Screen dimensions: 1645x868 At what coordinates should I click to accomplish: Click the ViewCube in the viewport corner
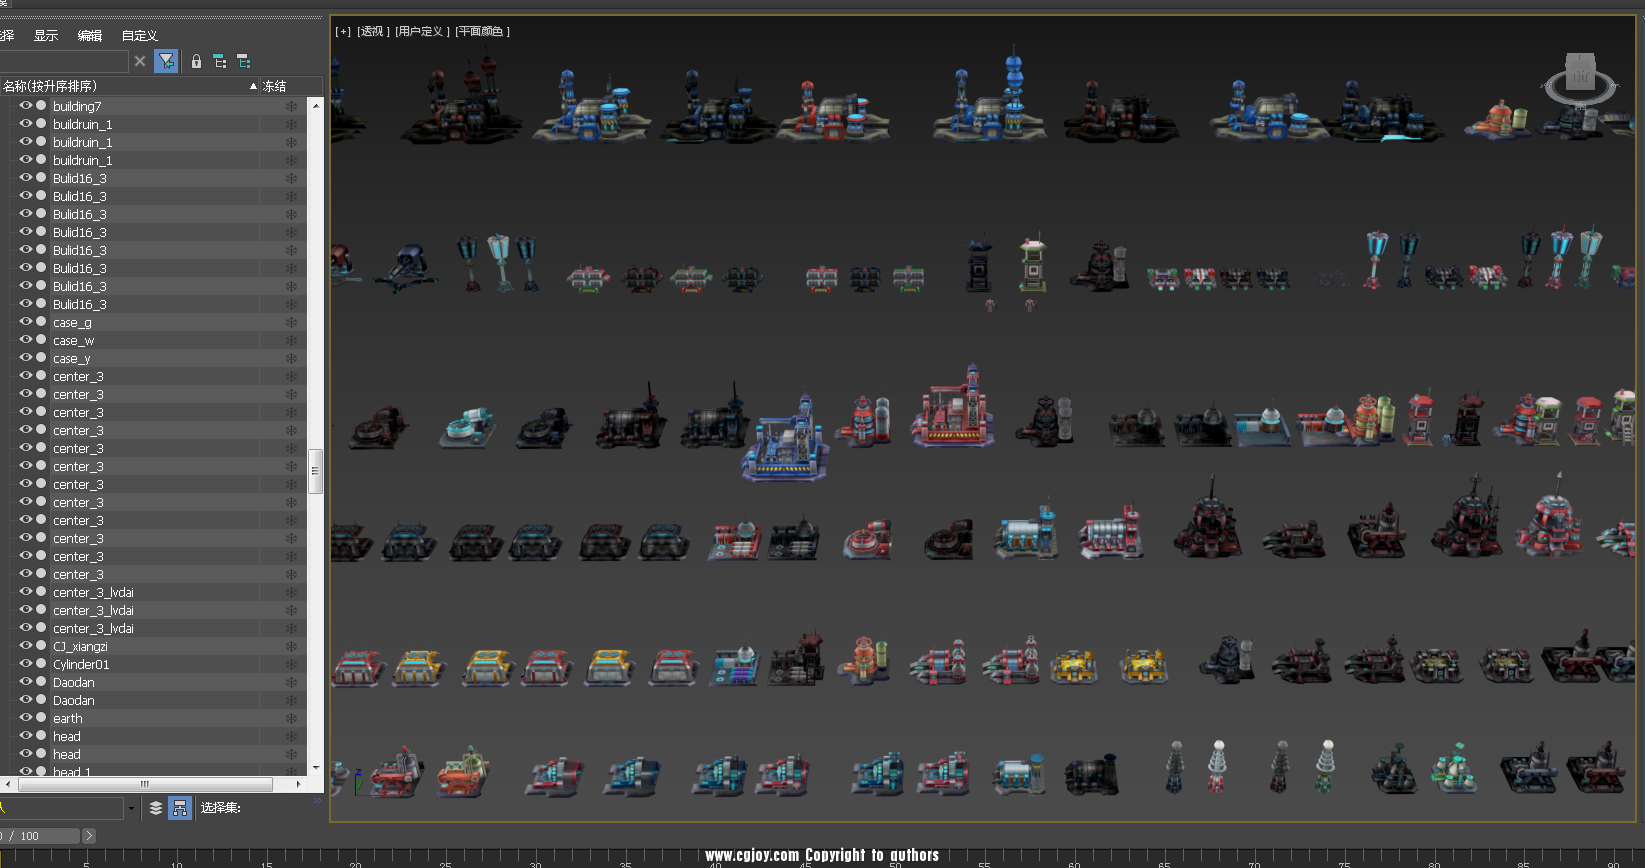tap(1580, 82)
